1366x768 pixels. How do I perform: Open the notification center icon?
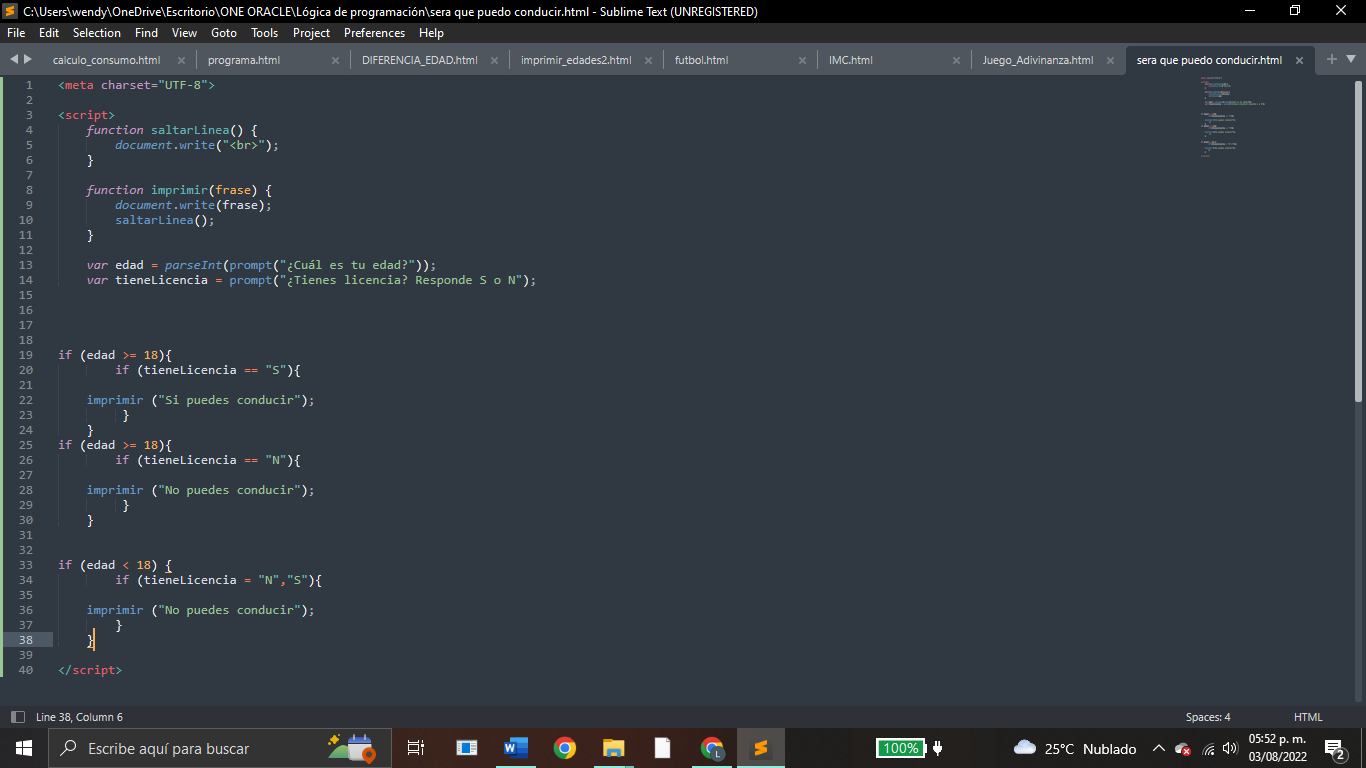click(1335, 748)
